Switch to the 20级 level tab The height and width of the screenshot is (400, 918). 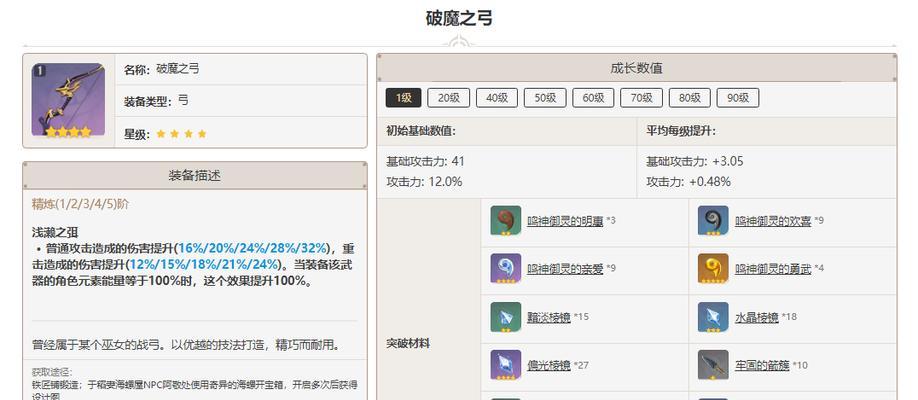pyautogui.click(x=448, y=98)
